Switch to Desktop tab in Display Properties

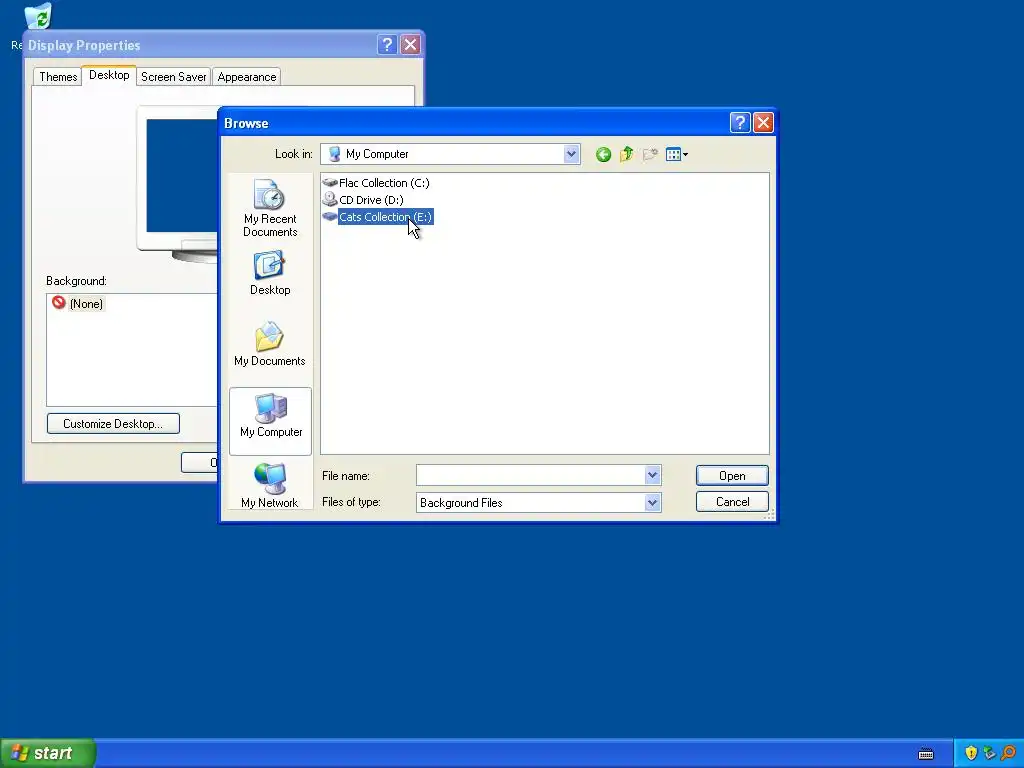pyautogui.click(x=109, y=75)
